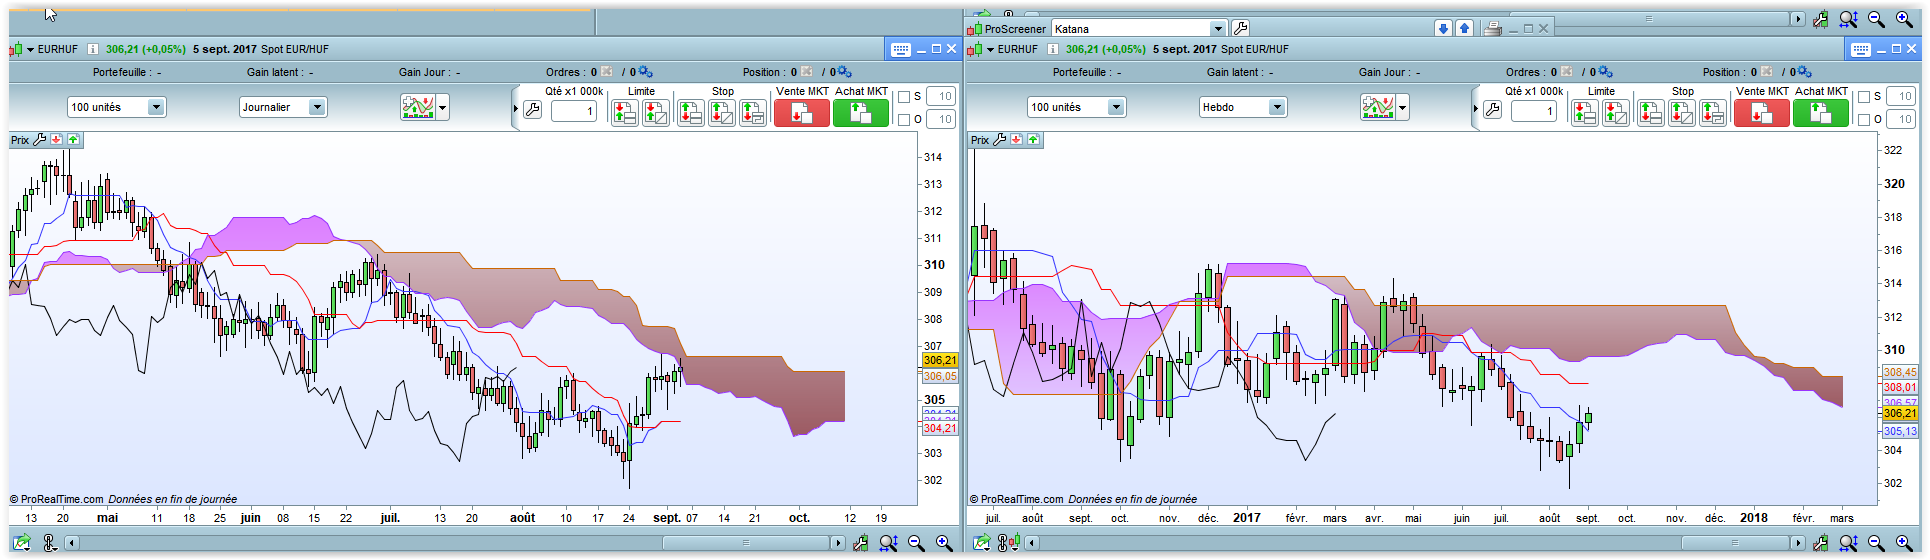Click the second Limite order icon in the left chart
Image resolution: width=1930 pixels, height=560 pixels.
[x=656, y=113]
